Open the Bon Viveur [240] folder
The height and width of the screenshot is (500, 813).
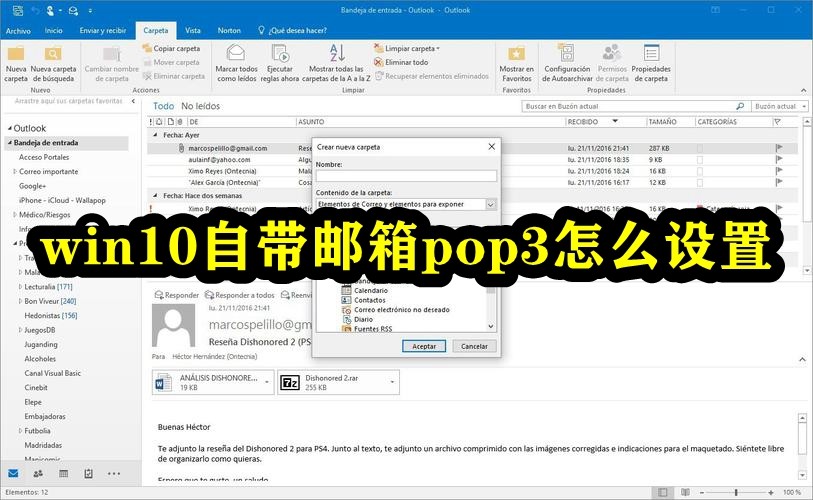pos(50,301)
